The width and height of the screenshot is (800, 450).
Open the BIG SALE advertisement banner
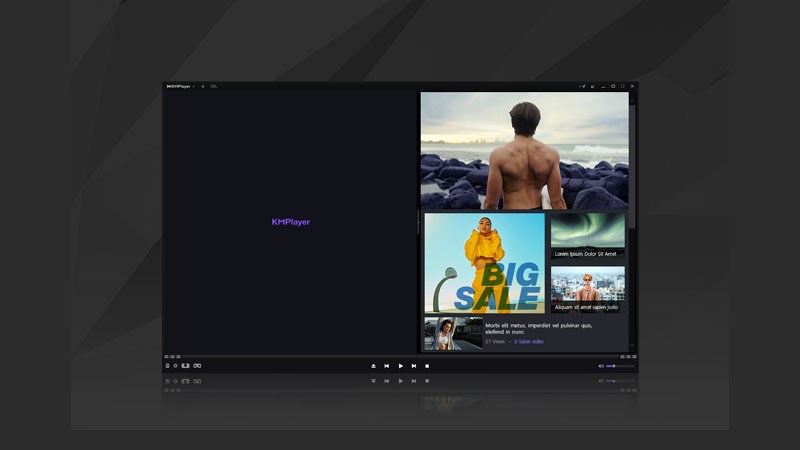(x=485, y=263)
